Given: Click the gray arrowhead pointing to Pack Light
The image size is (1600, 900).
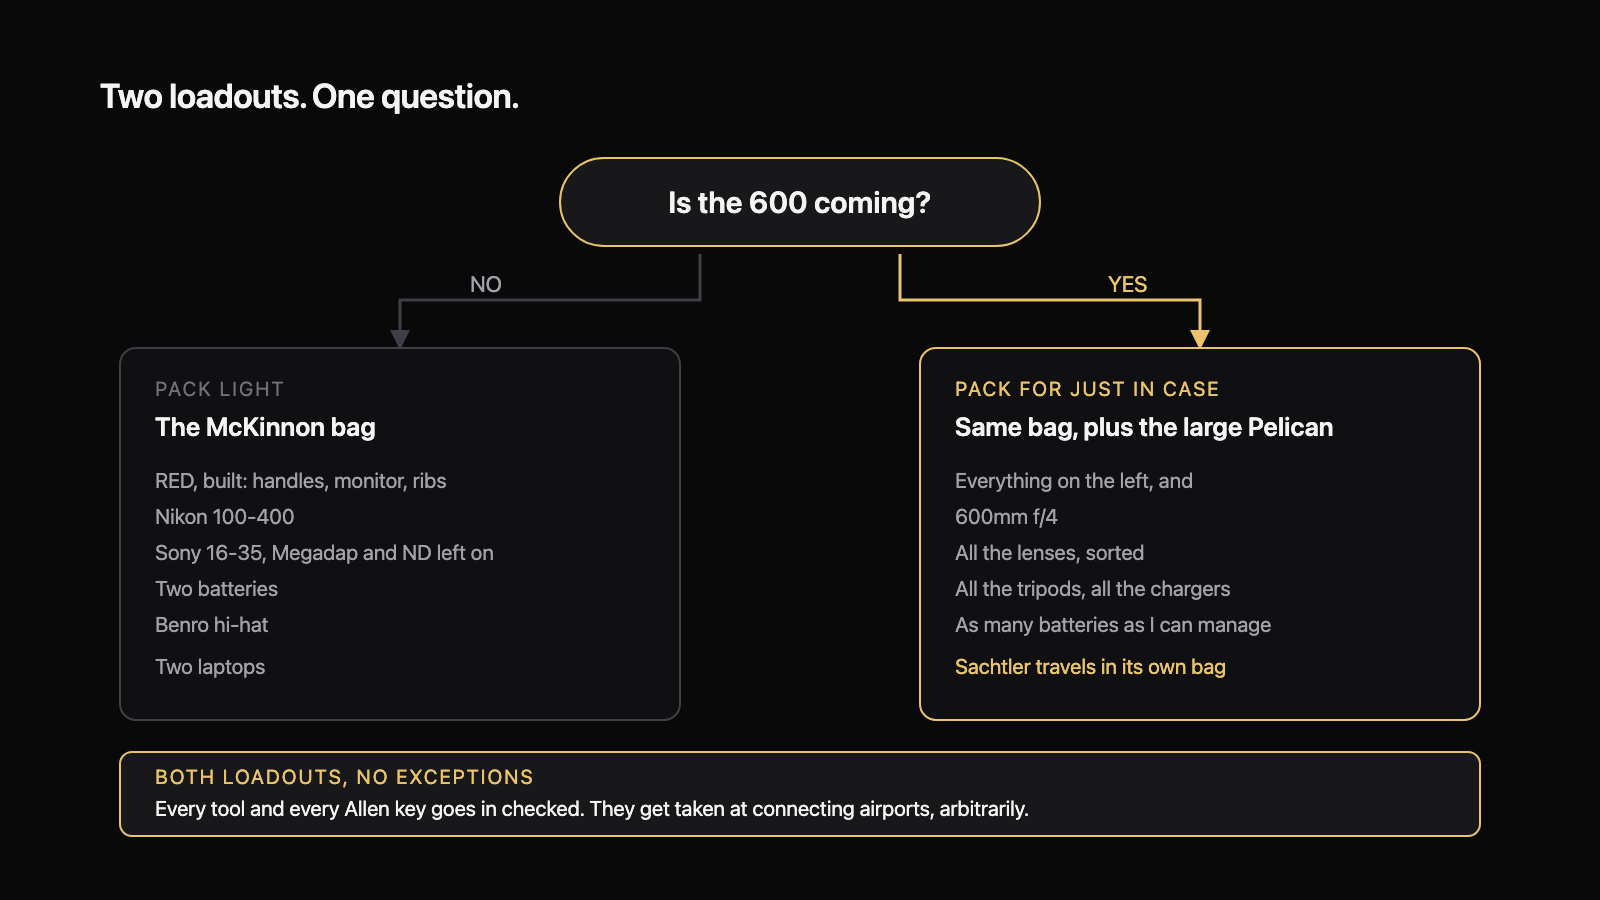Looking at the screenshot, I should click(x=400, y=339).
